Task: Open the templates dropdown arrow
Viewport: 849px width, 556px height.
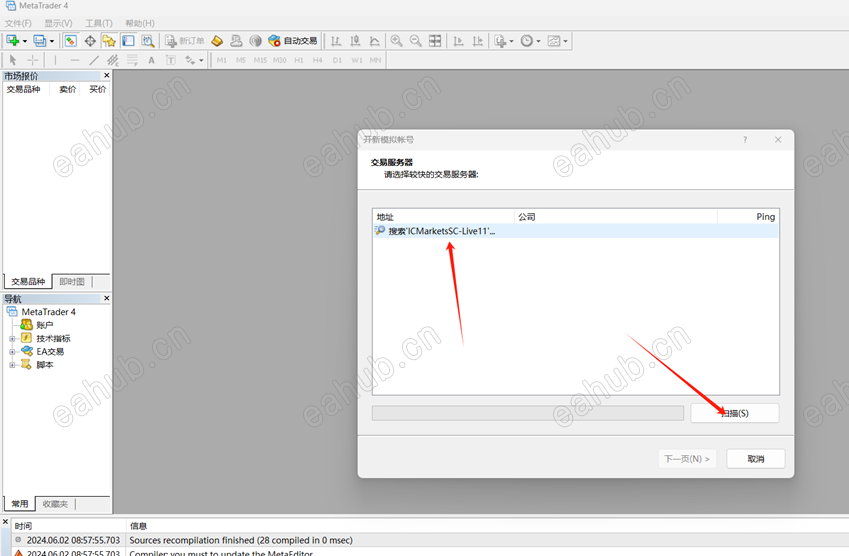Action: (566, 41)
